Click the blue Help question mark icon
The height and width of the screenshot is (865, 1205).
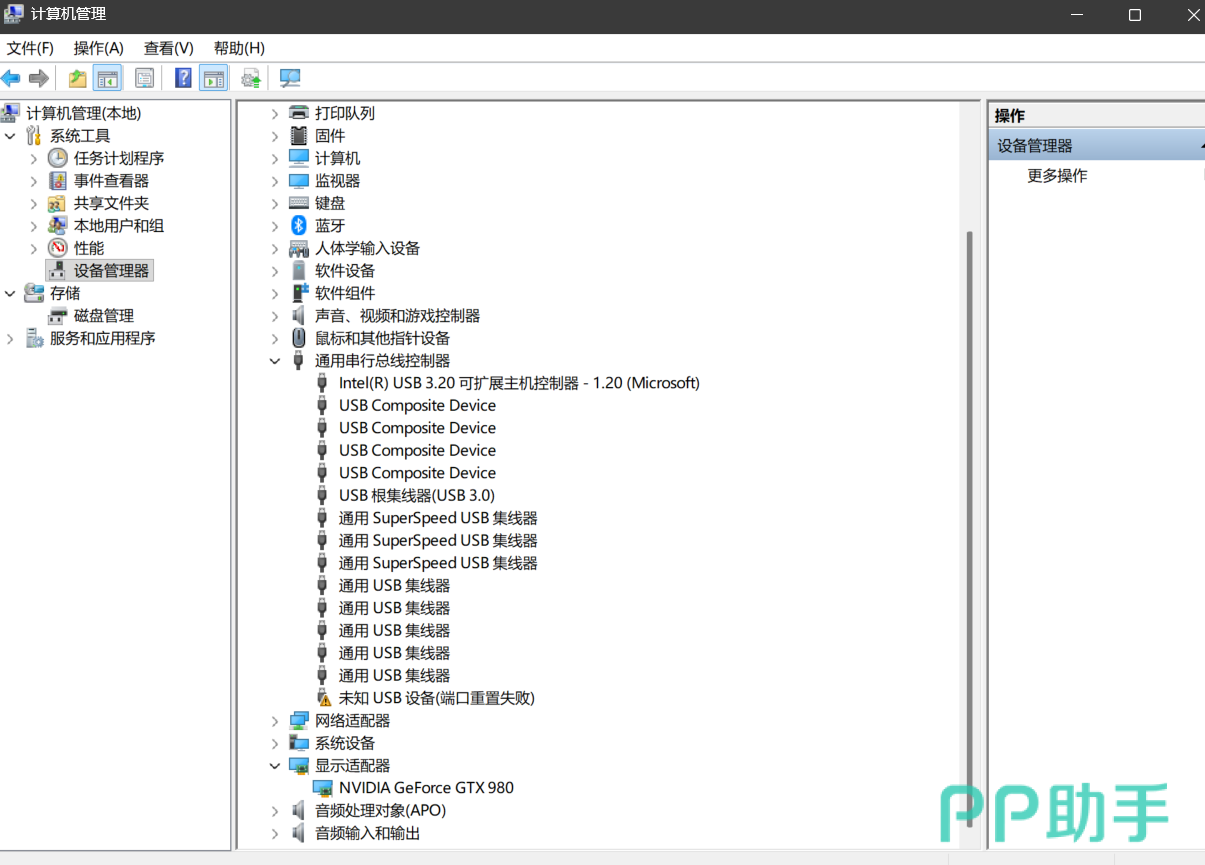point(183,78)
